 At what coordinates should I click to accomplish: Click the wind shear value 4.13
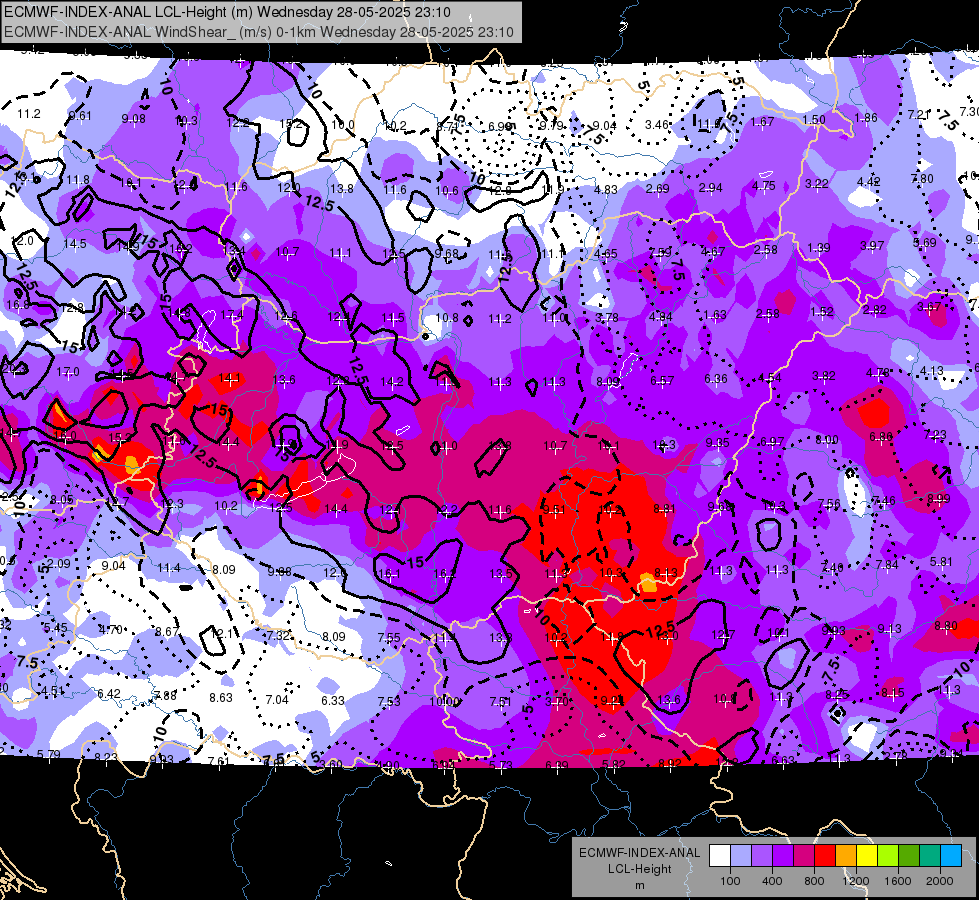click(932, 371)
